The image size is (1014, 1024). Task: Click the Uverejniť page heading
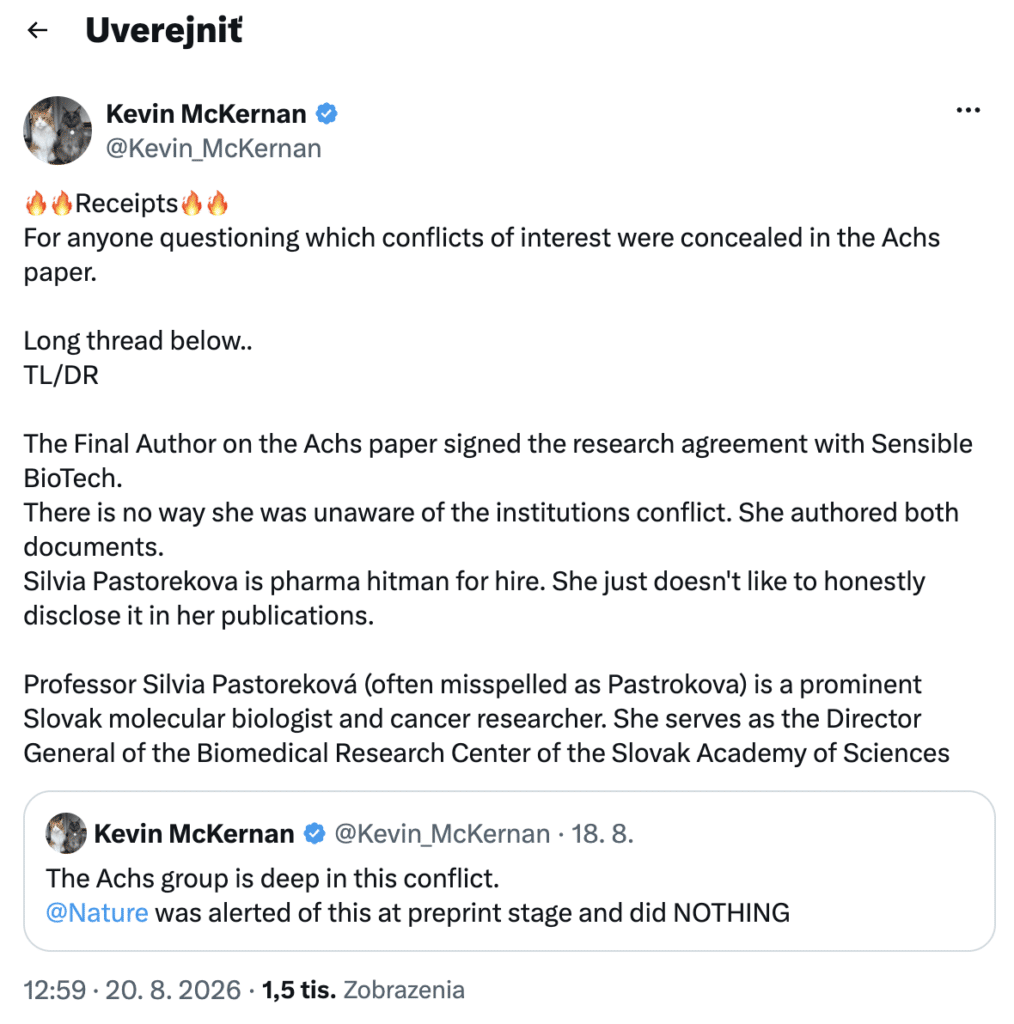click(x=164, y=31)
